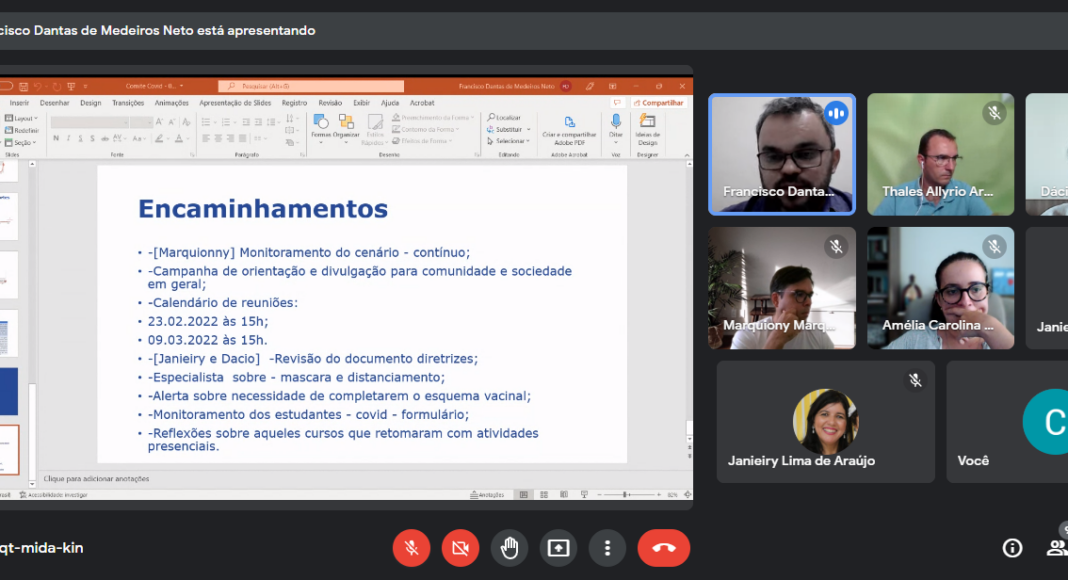
Task: Raise hand in the meeting
Action: (509, 548)
